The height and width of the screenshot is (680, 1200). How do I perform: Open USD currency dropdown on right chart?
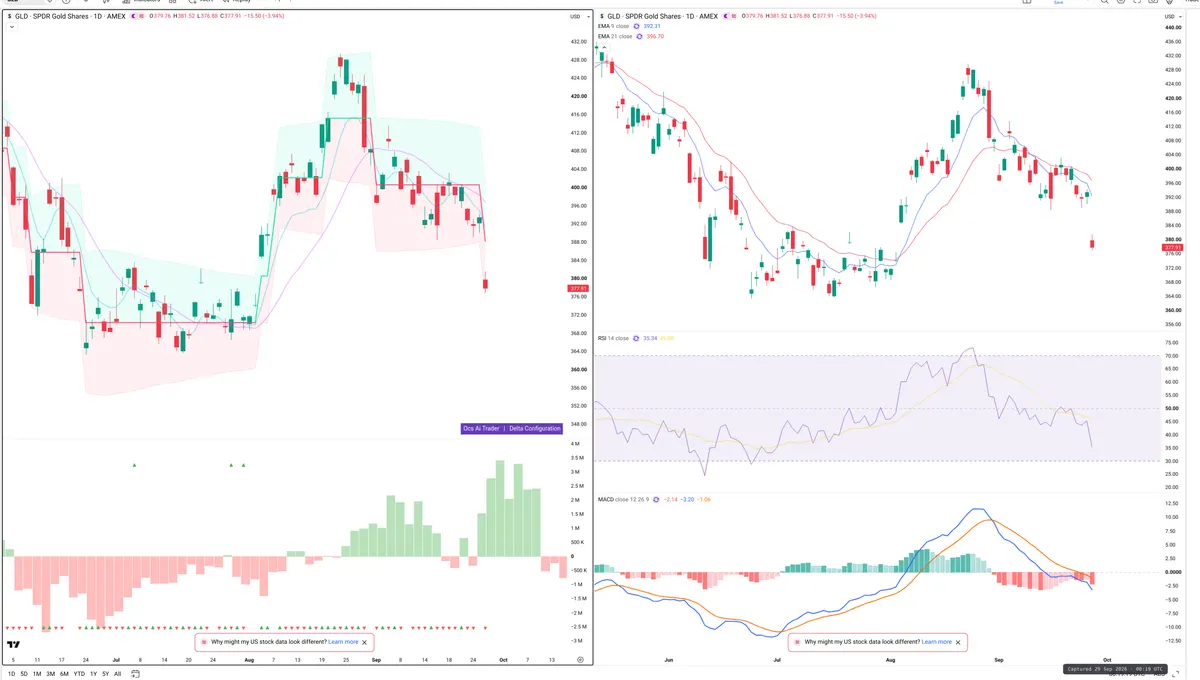1173,16
